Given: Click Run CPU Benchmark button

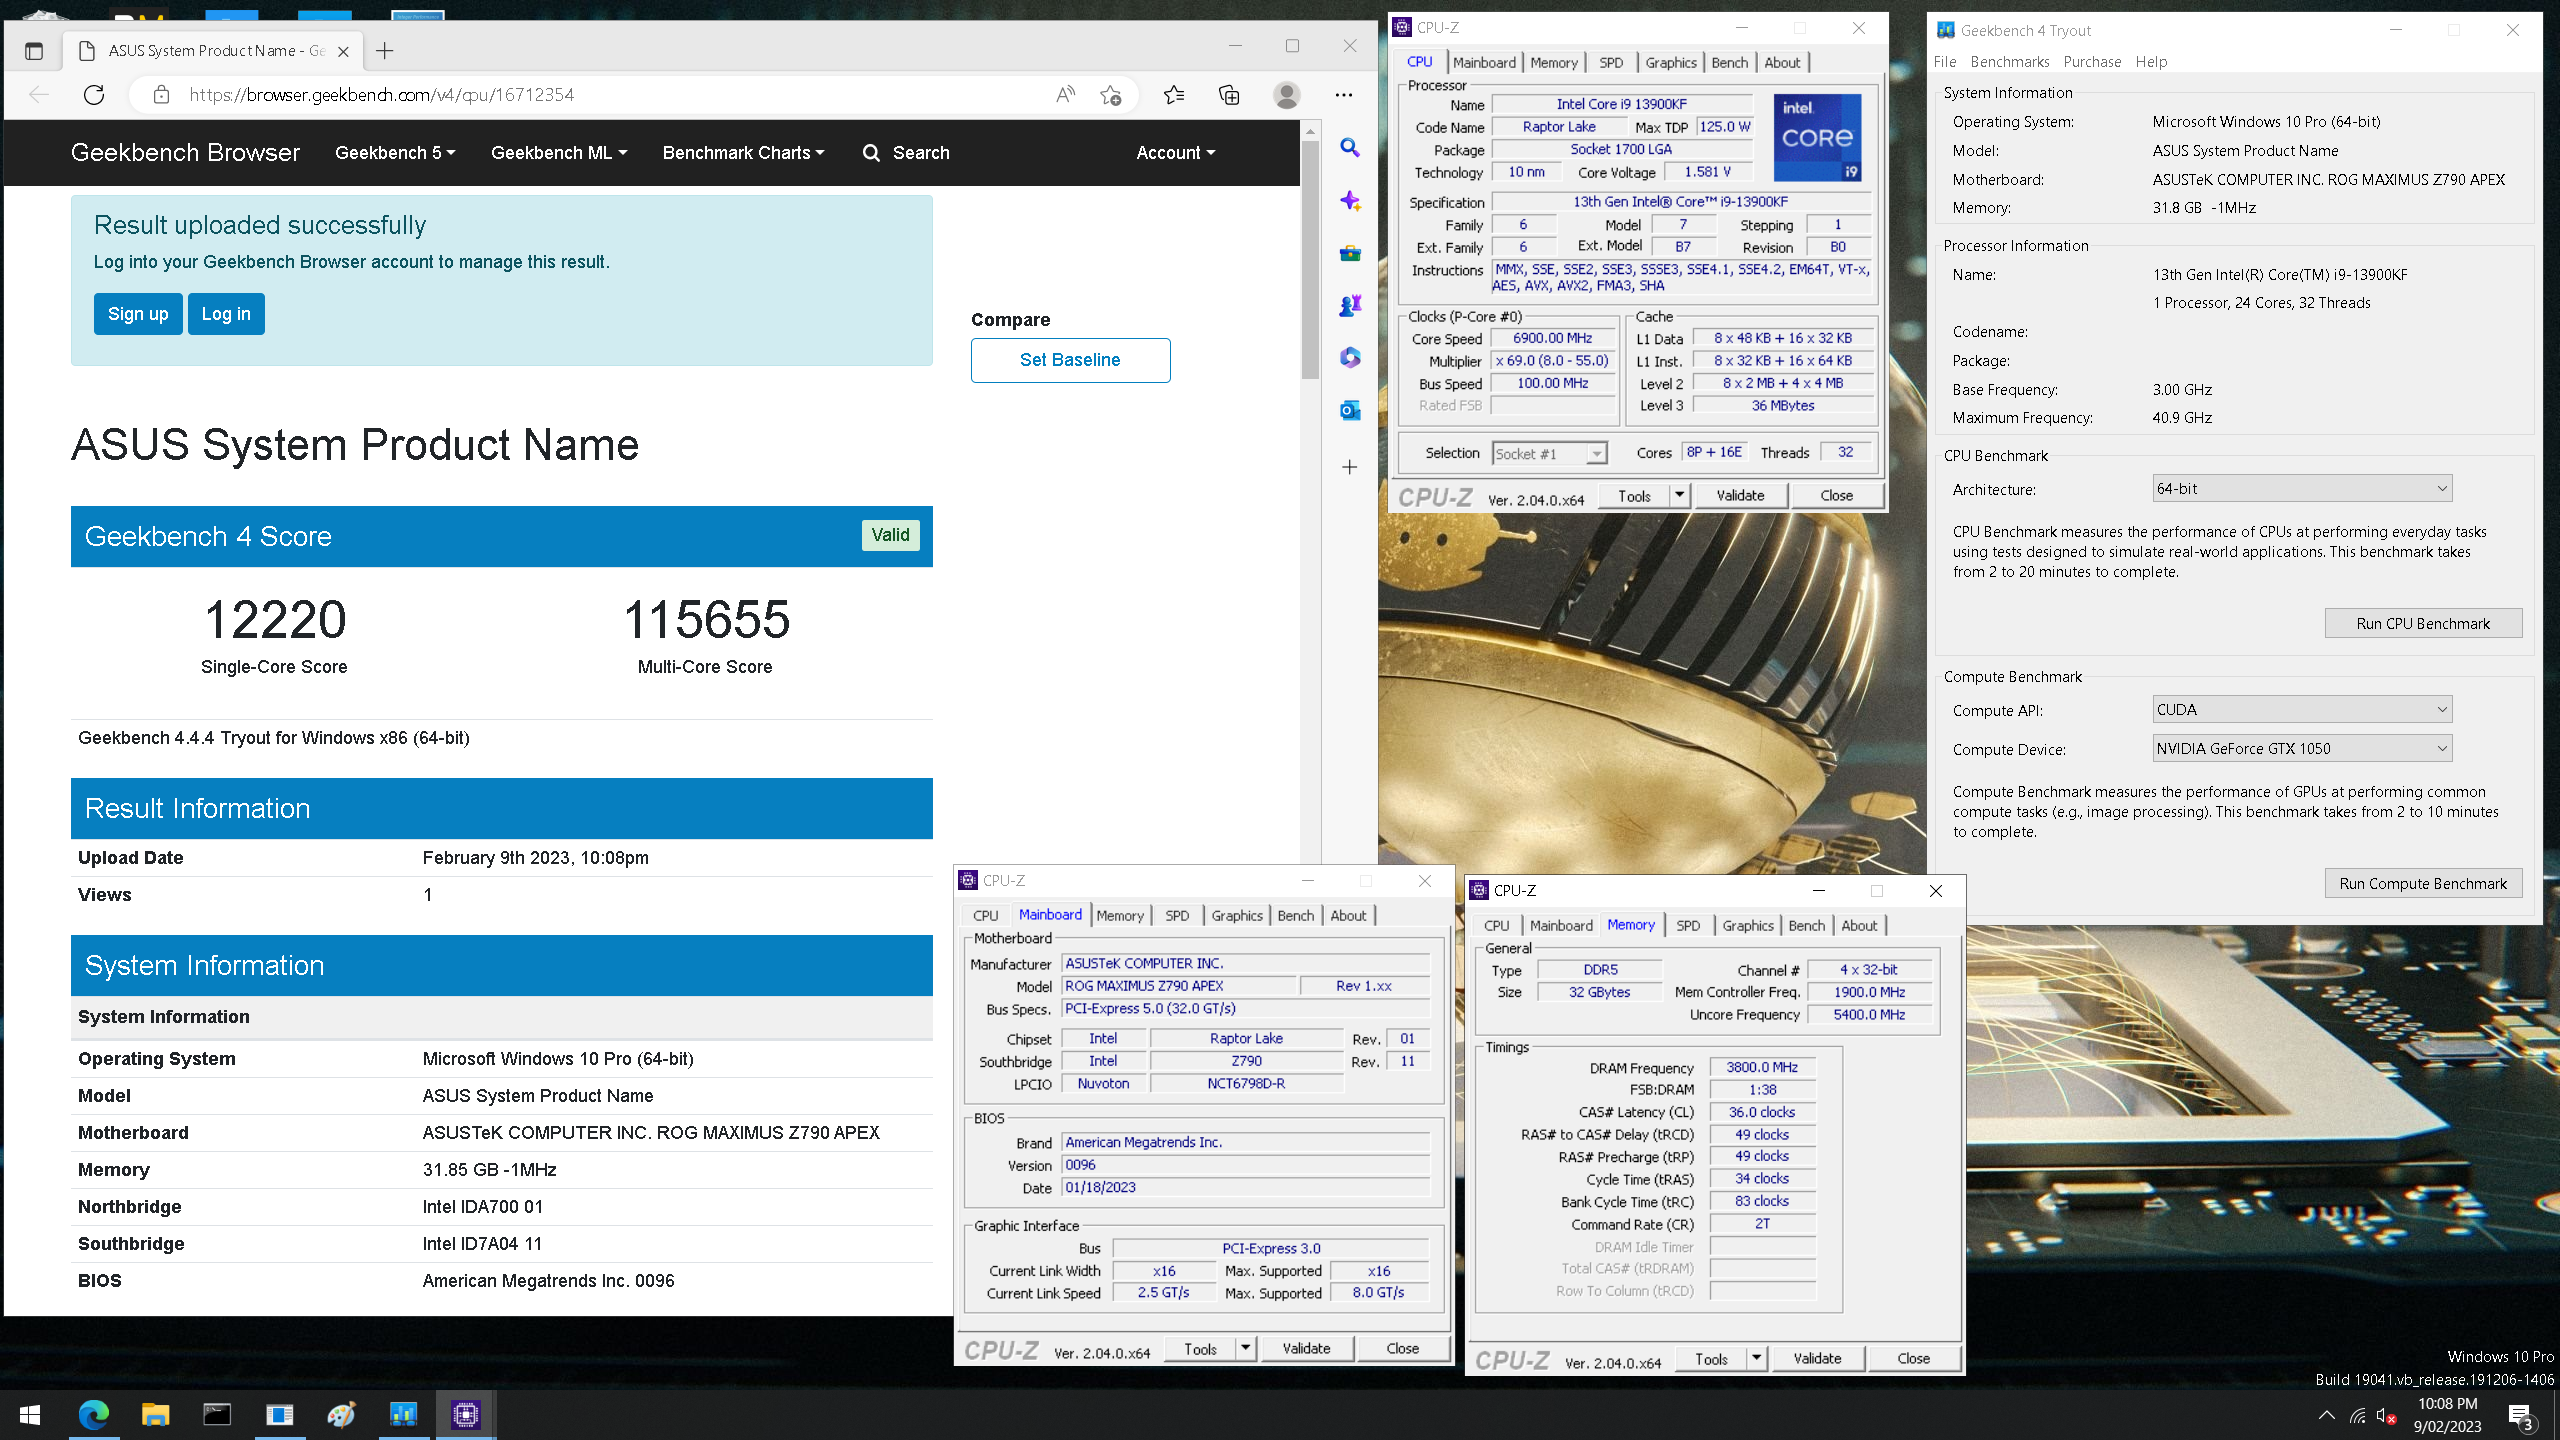Looking at the screenshot, I should [2423, 624].
